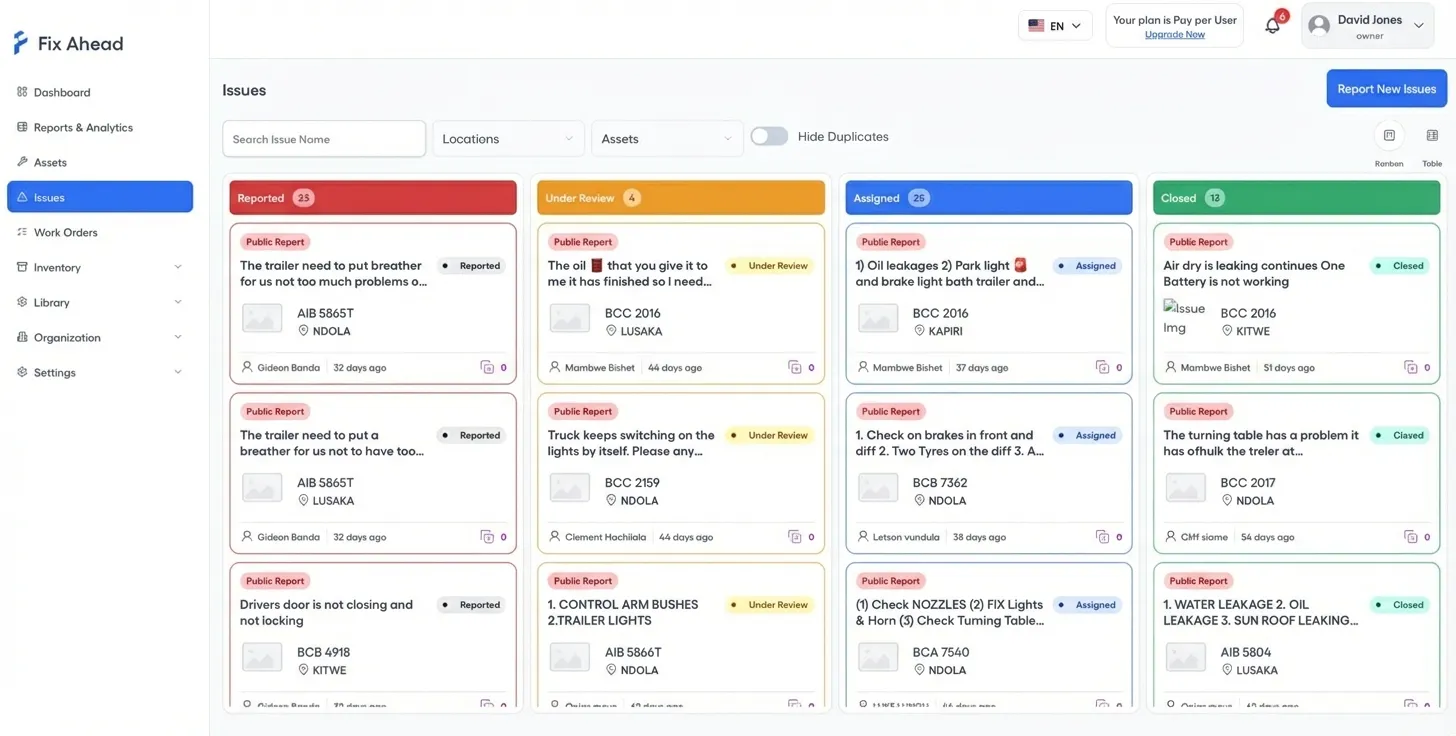Open the Locations filter dropdown

tap(507, 138)
